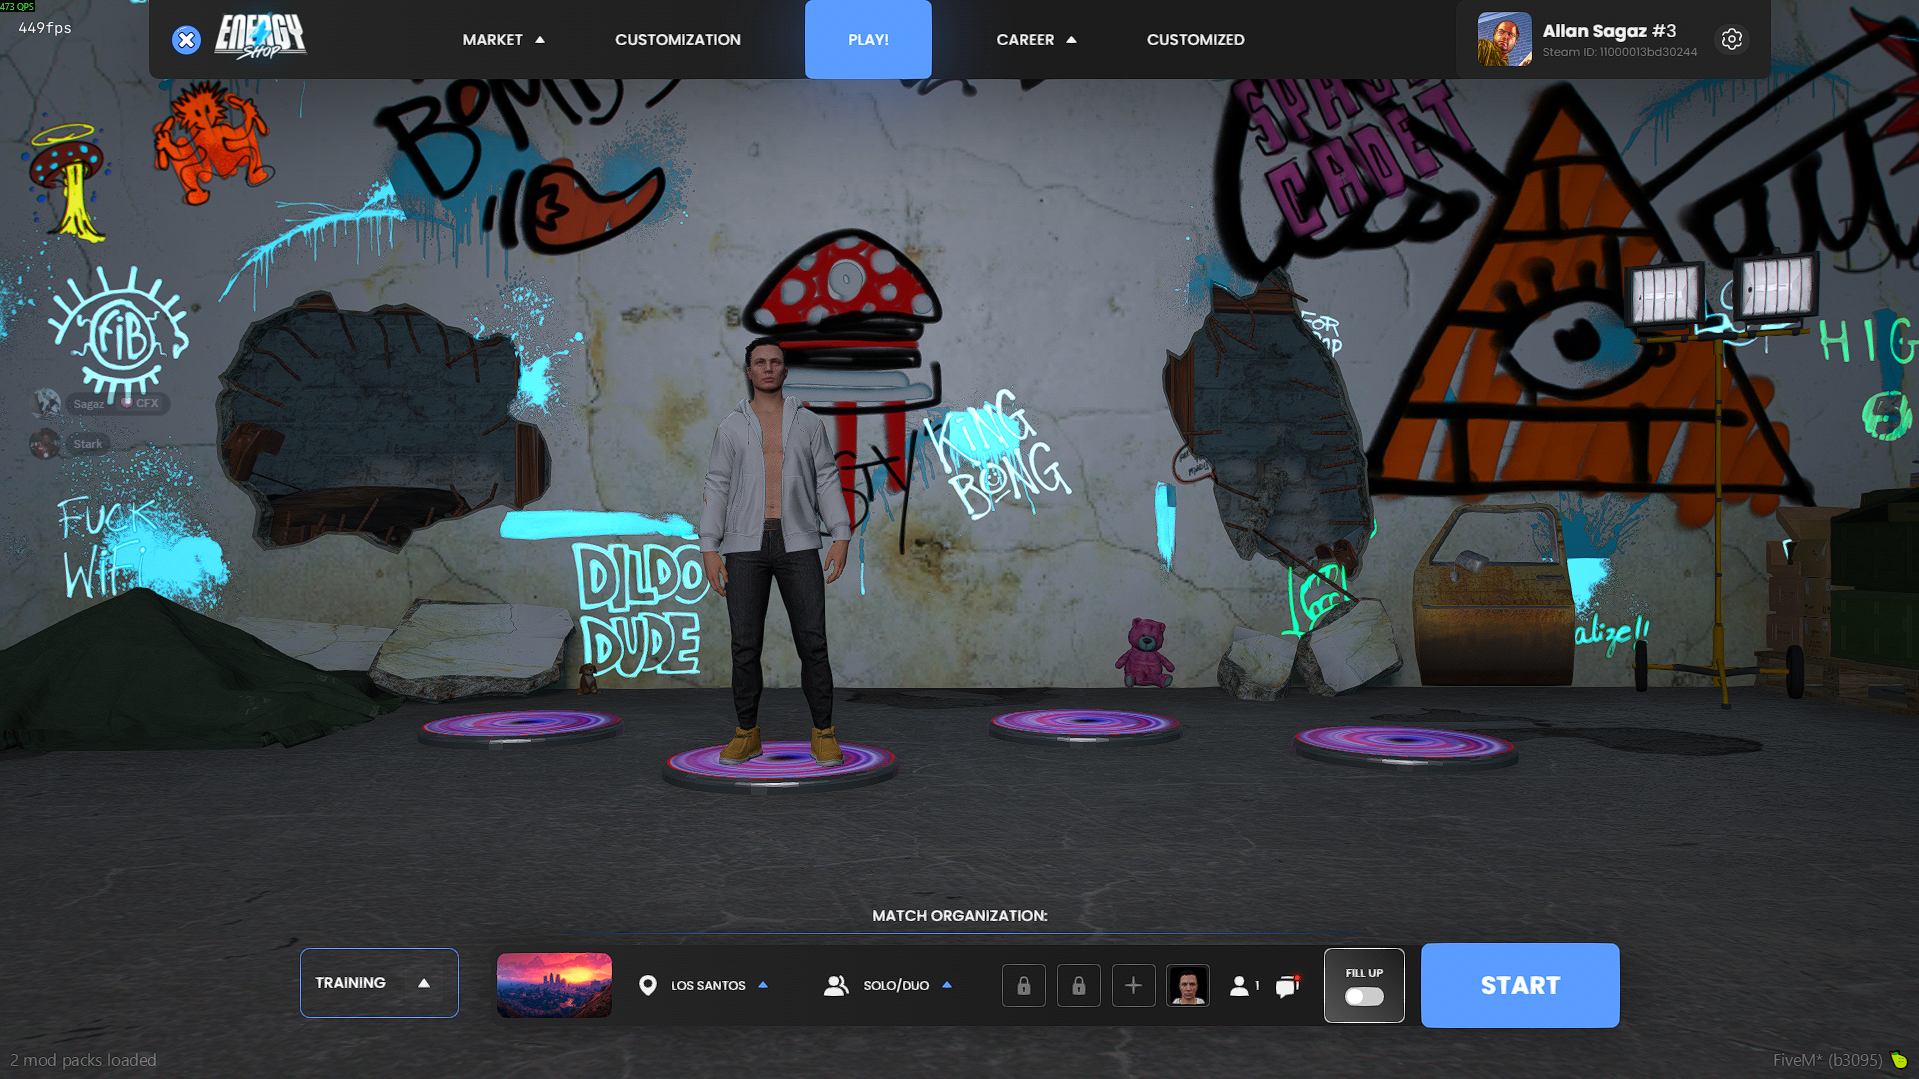Click the green icon beside the FiveM label
Image resolution: width=1919 pixels, height=1079 pixels.
coord(1899,1060)
